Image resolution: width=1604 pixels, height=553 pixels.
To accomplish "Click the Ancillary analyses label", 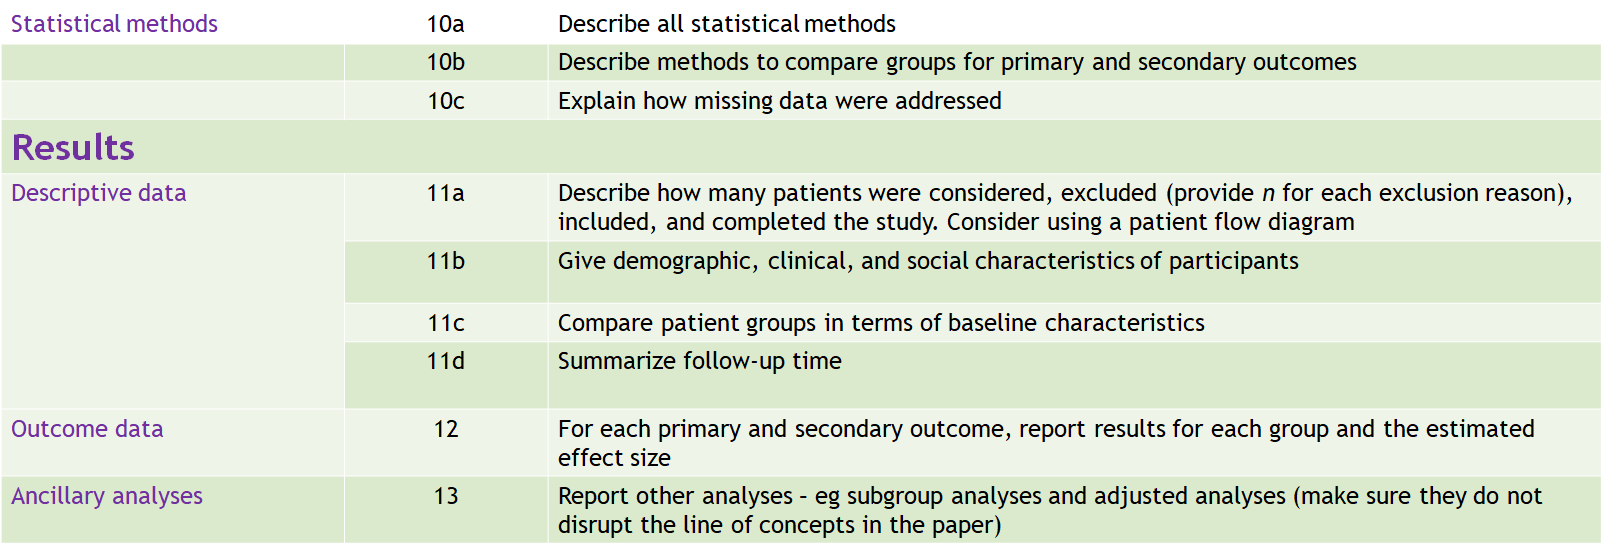I will pyautogui.click(x=107, y=496).
